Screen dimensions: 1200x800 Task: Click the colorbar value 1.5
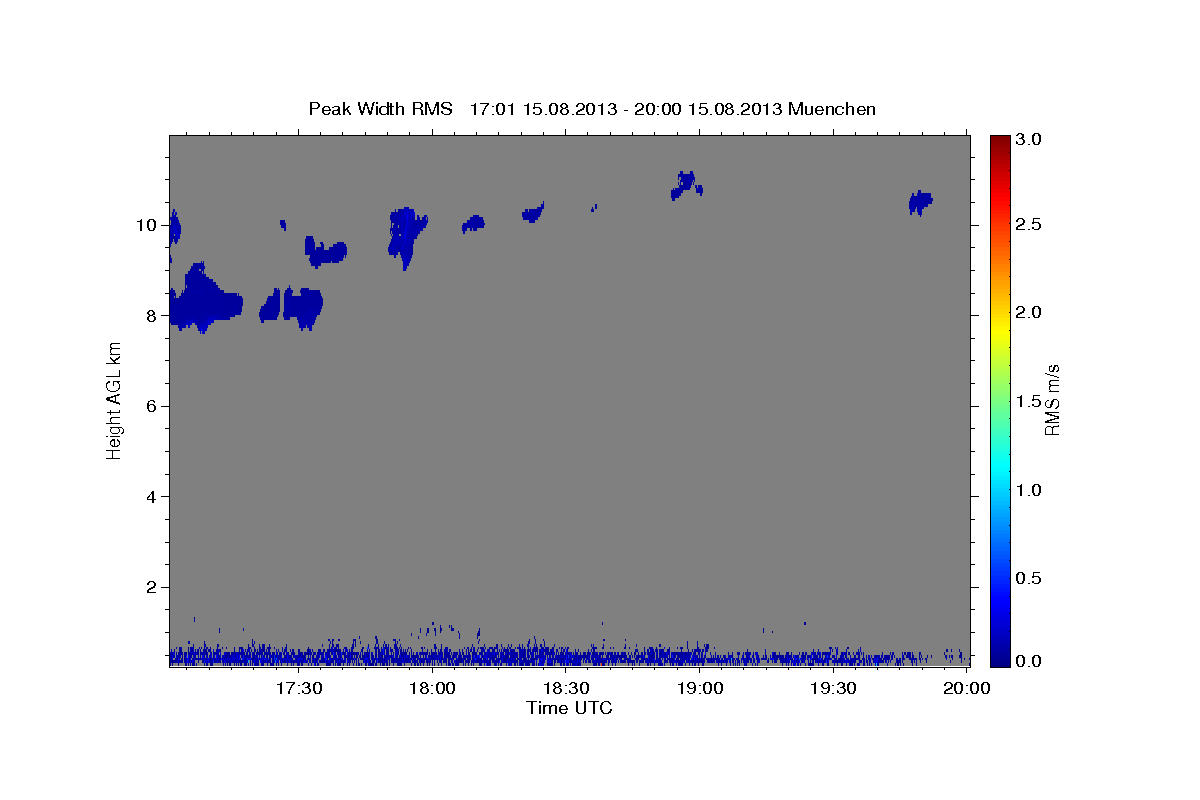click(x=1030, y=401)
